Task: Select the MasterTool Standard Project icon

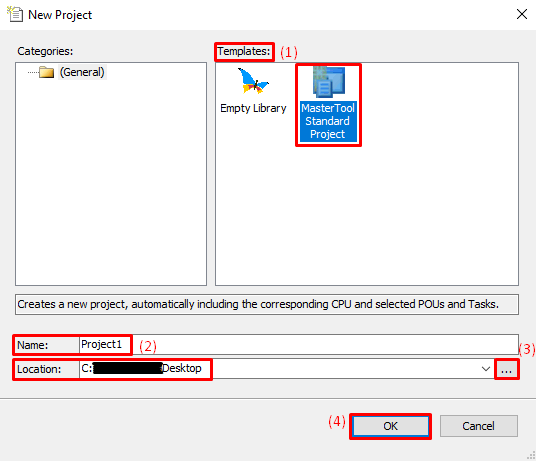Action: (x=329, y=82)
